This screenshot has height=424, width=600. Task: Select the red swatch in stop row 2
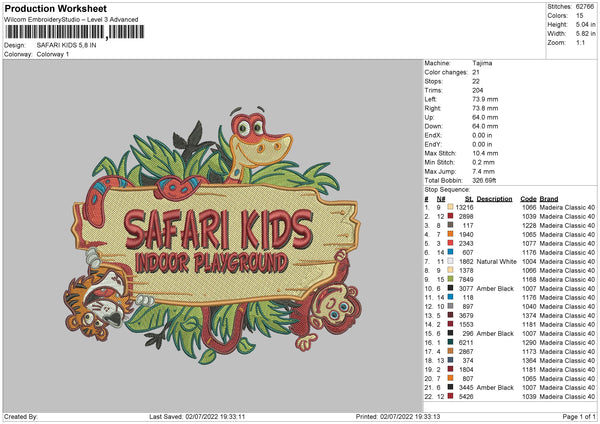click(450, 216)
